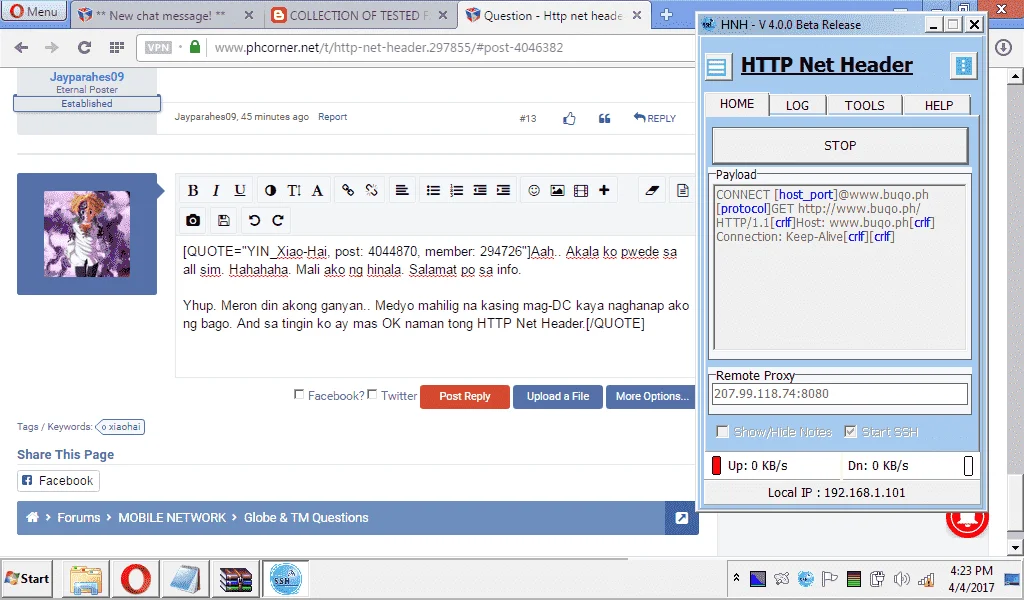The width and height of the screenshot is (1024, 600).
Task: Click Upload a File button
Action: coord(558,396)
